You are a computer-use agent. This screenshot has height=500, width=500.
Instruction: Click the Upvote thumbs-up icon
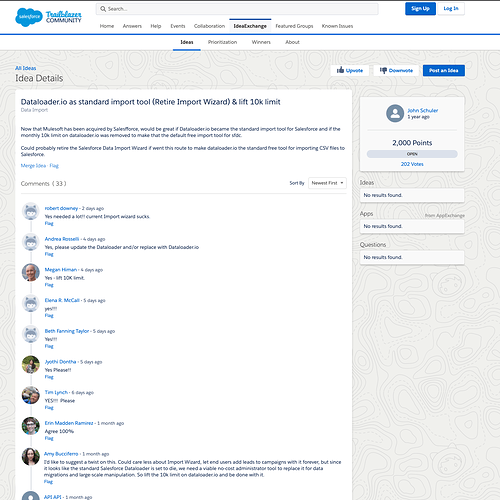tap(340, 70)
